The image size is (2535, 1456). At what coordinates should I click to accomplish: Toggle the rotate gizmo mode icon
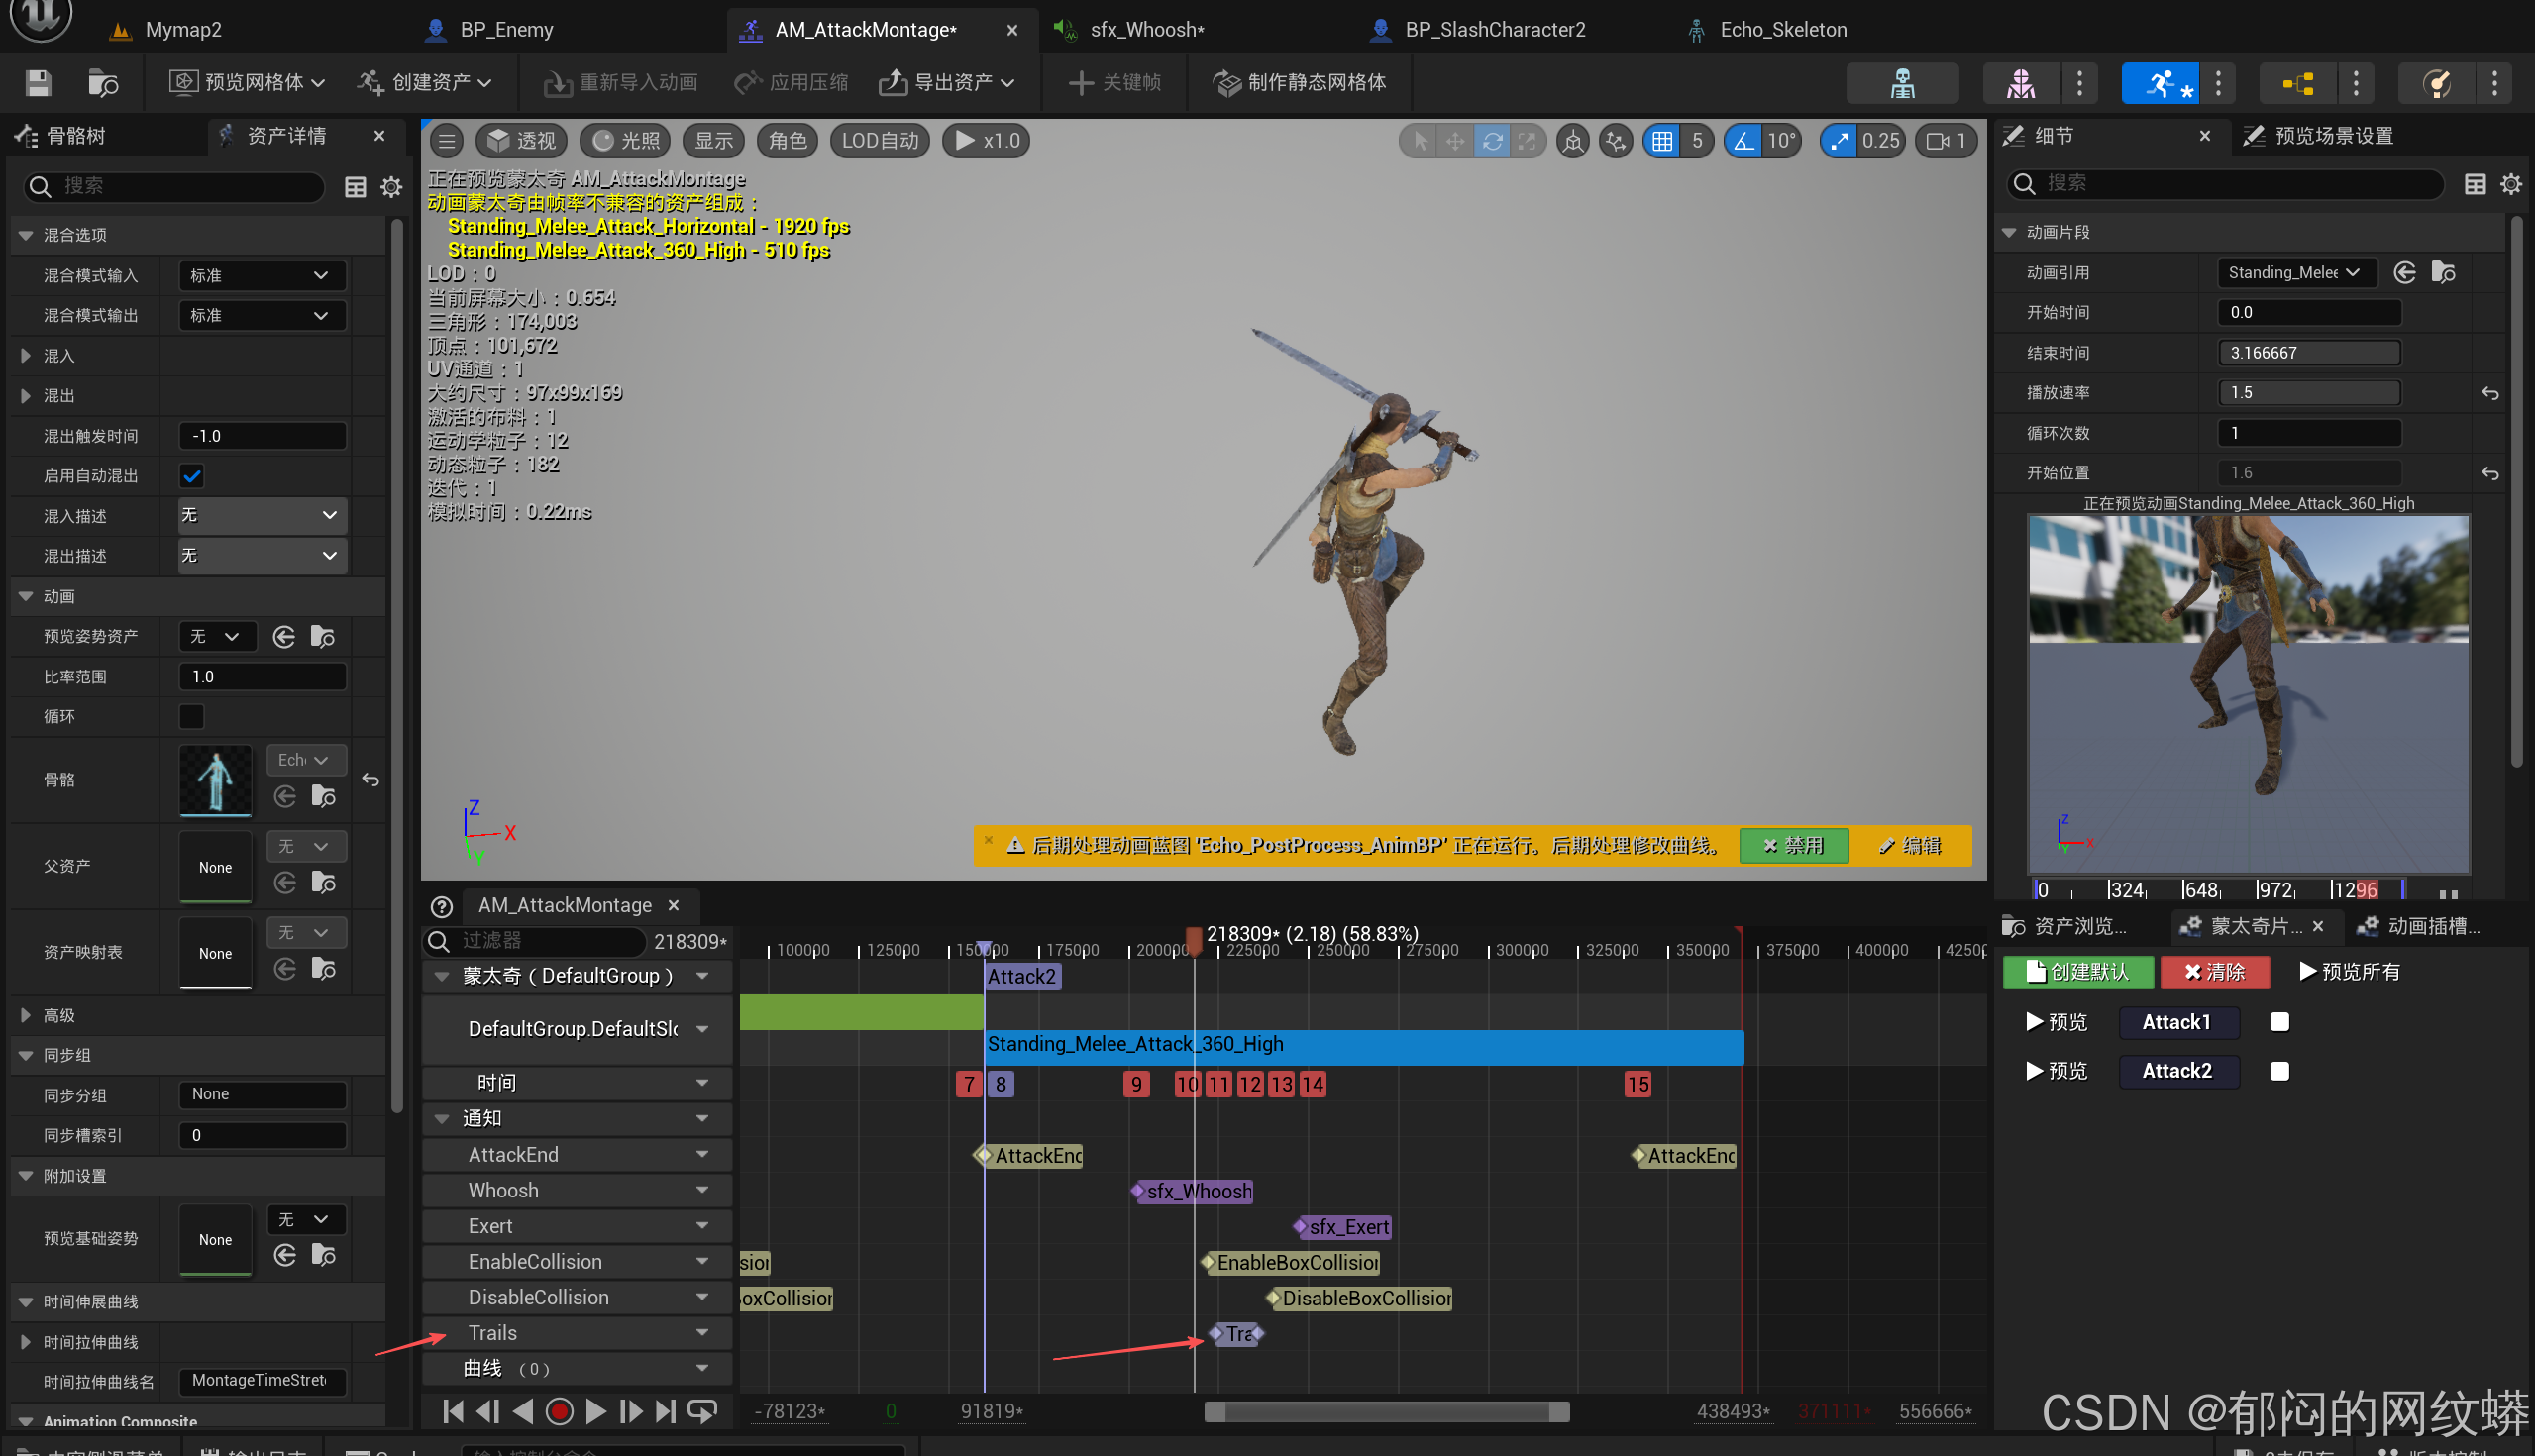1491,141
